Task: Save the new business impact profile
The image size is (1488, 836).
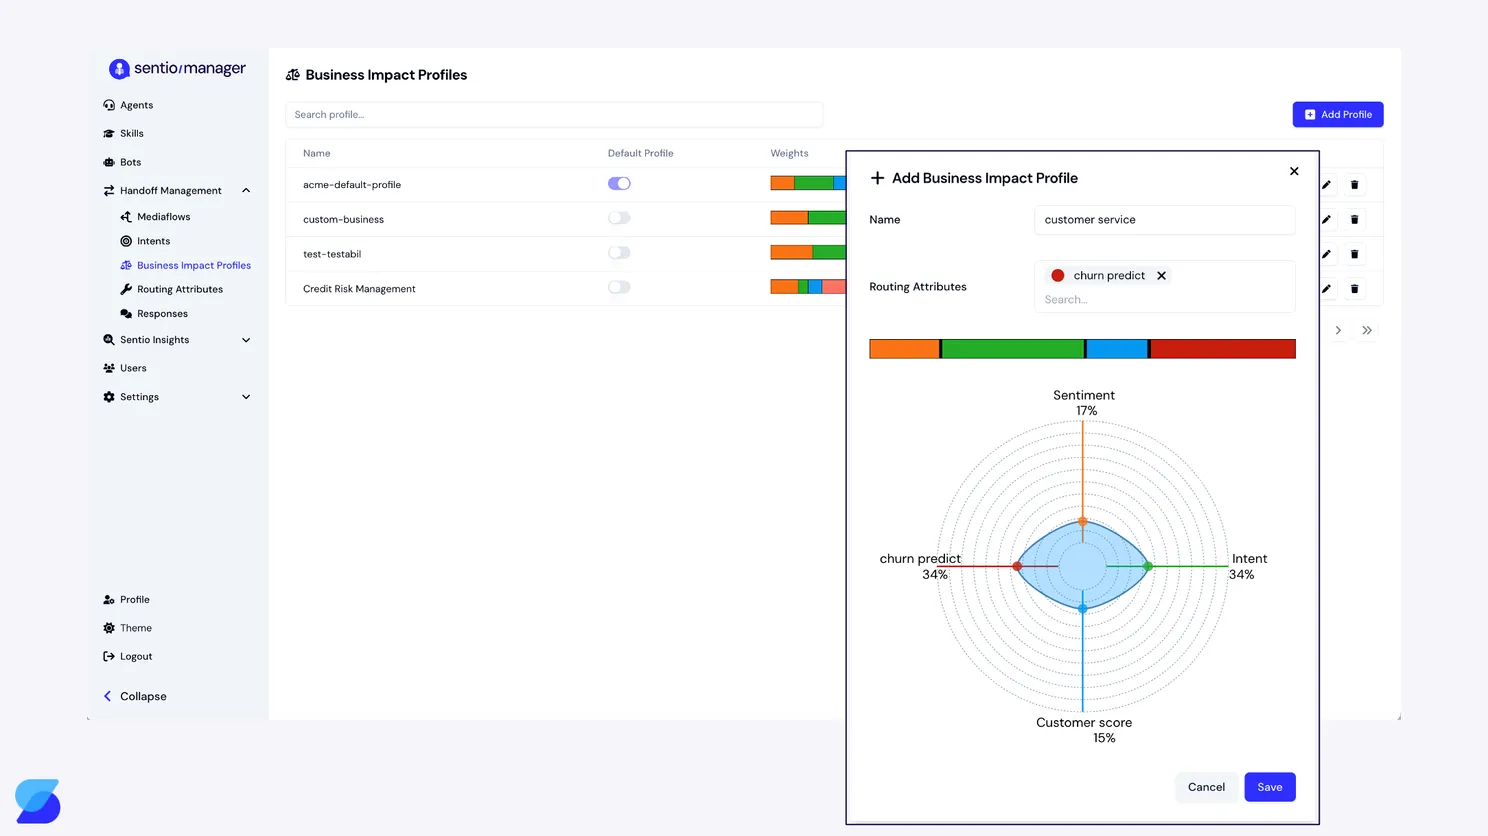Action: [x=1270, y=787]
